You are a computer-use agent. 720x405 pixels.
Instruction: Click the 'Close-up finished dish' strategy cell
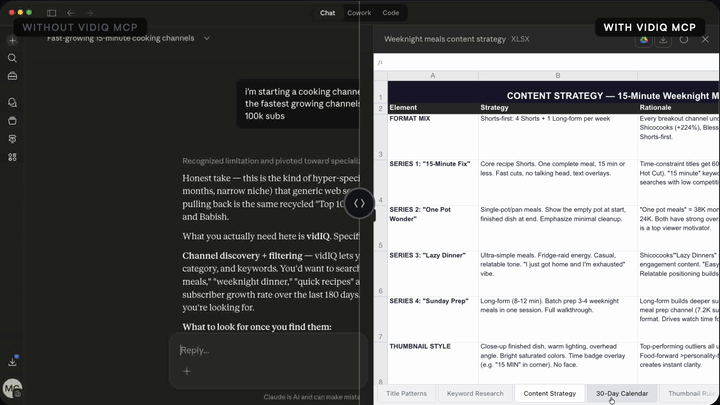(x=557, y=363)
